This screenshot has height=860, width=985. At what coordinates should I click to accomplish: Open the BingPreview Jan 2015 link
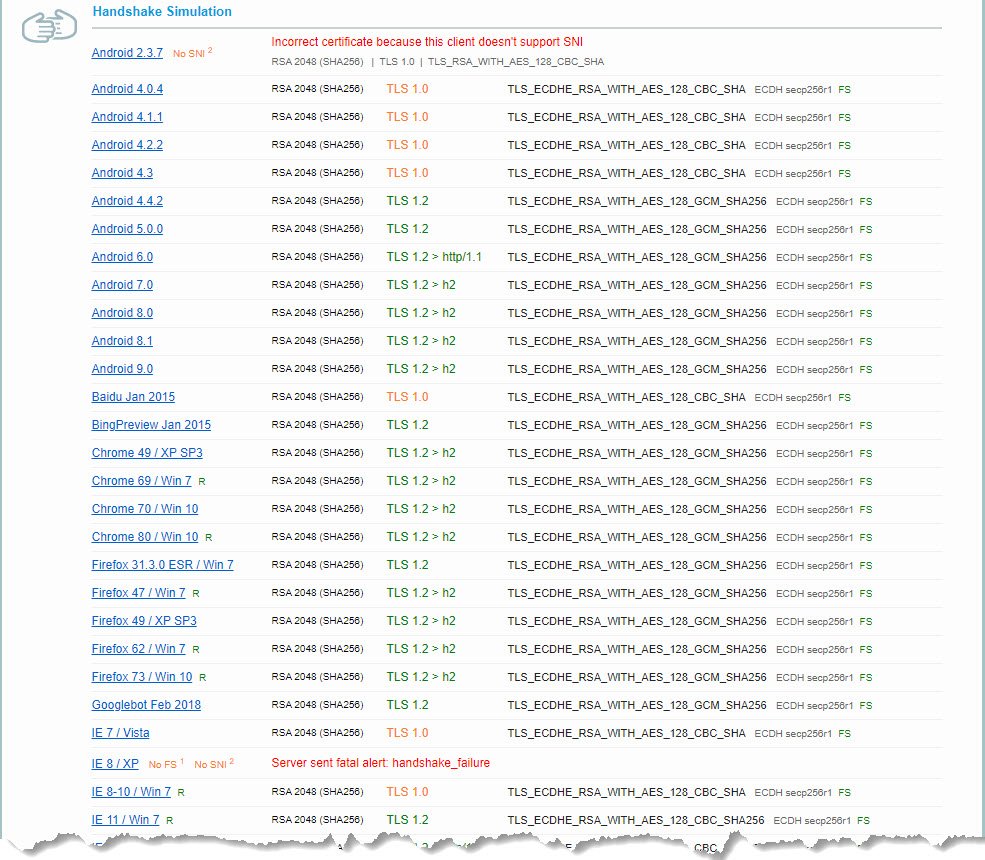pyautogui.click(x=151, y=425)
